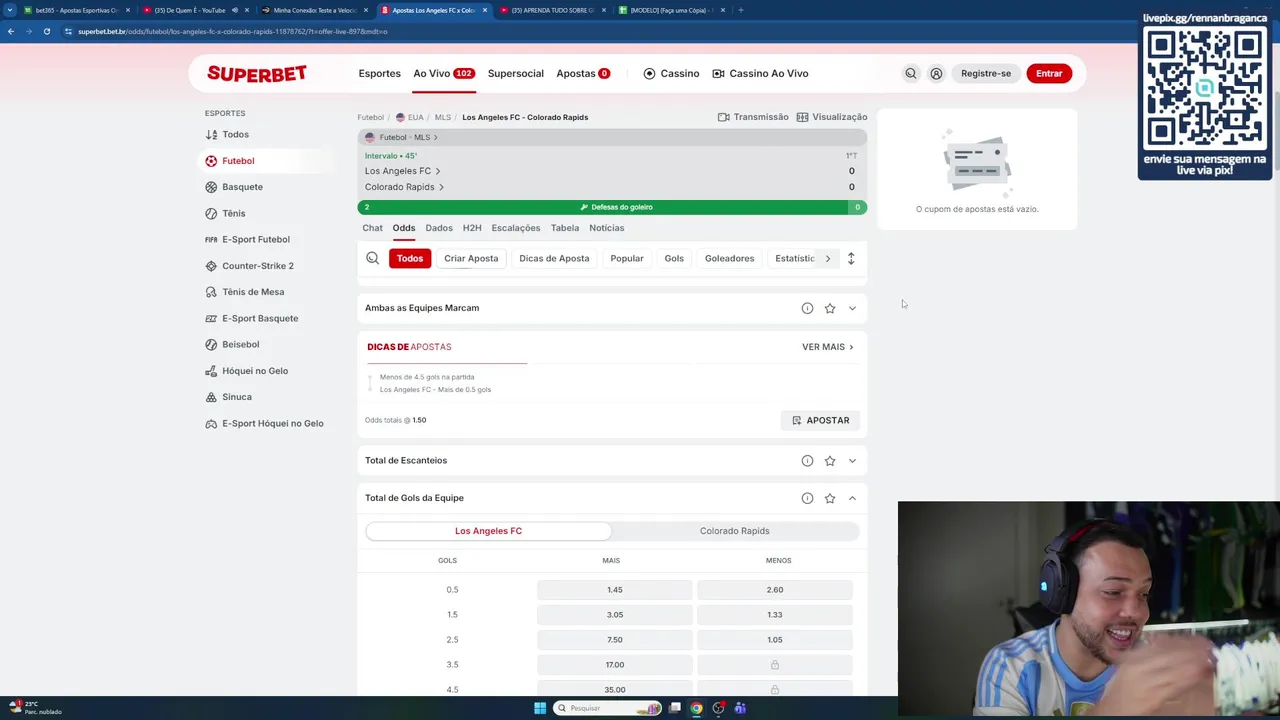Open Futebol · MLS league chevron
The image size is (1280, 720).
435,137
